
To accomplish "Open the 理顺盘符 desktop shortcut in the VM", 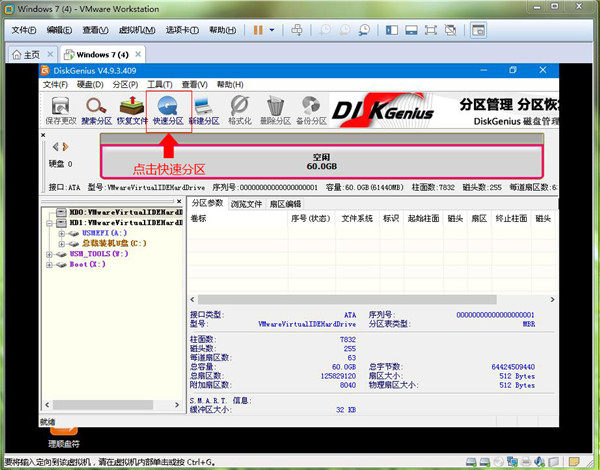I will 64,438.
